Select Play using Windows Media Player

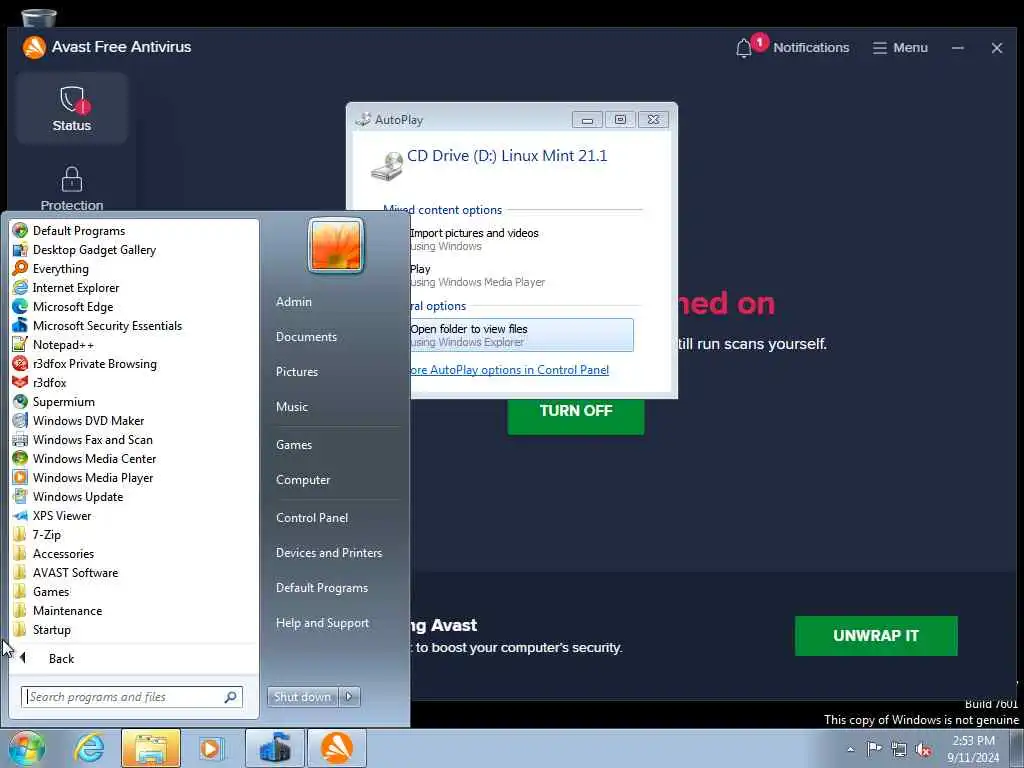click(477, 275)
